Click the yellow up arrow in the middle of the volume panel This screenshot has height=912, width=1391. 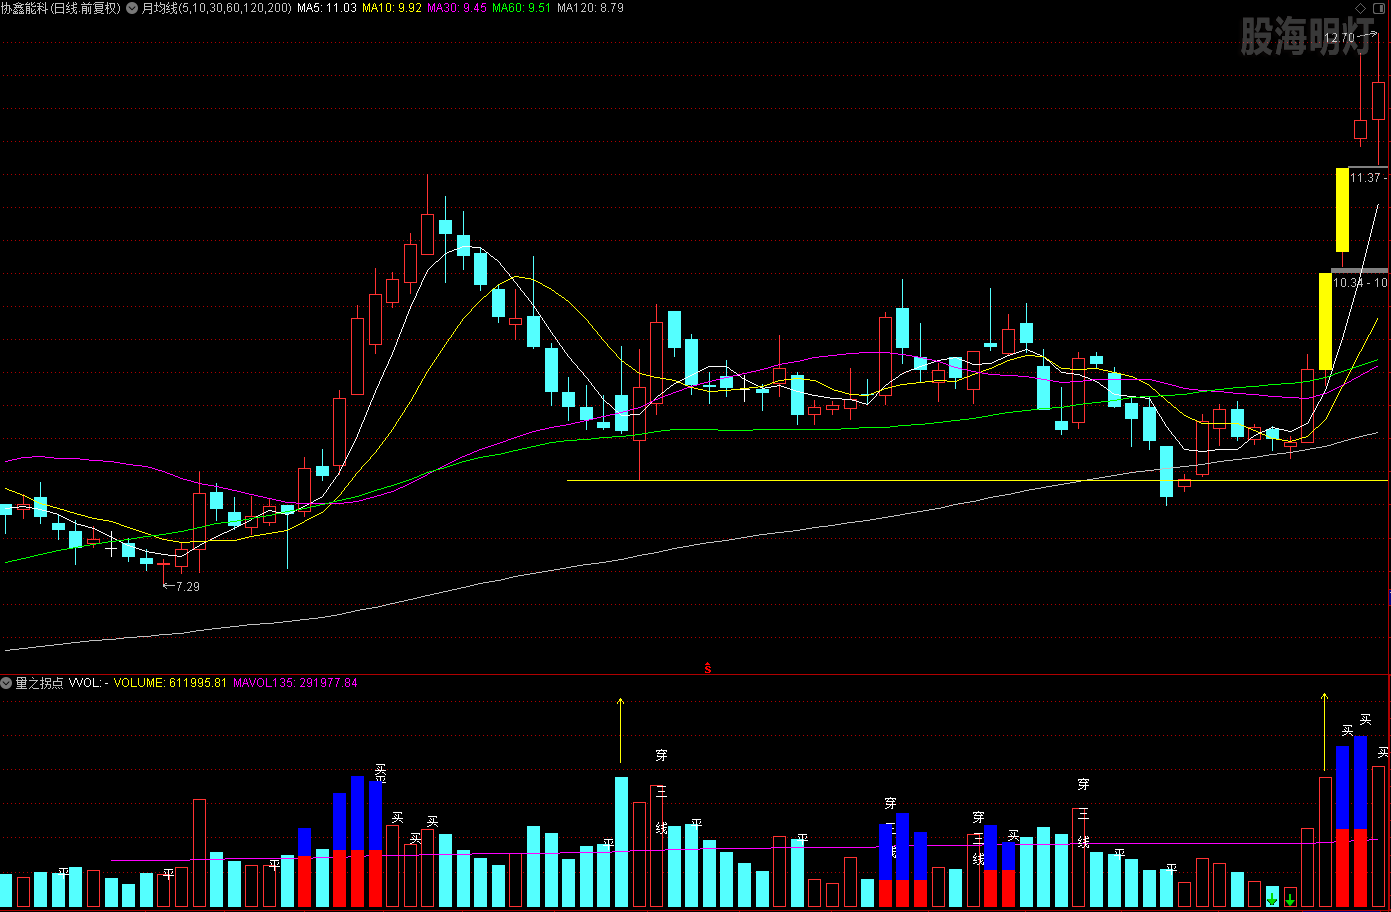pos(620,730)
